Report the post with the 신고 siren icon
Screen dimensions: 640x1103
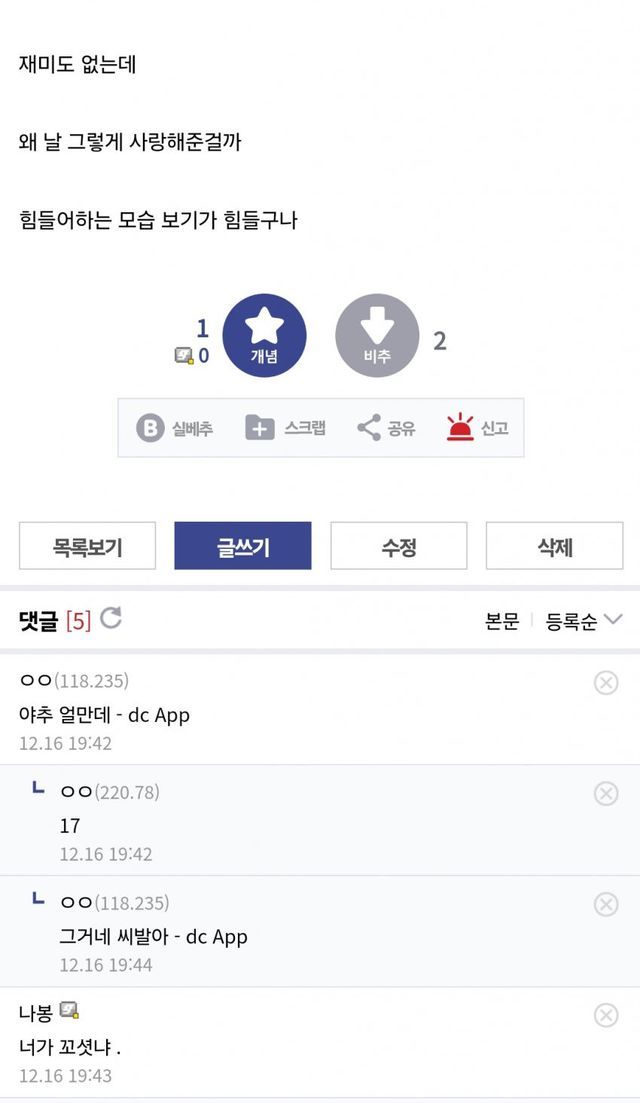461,428
